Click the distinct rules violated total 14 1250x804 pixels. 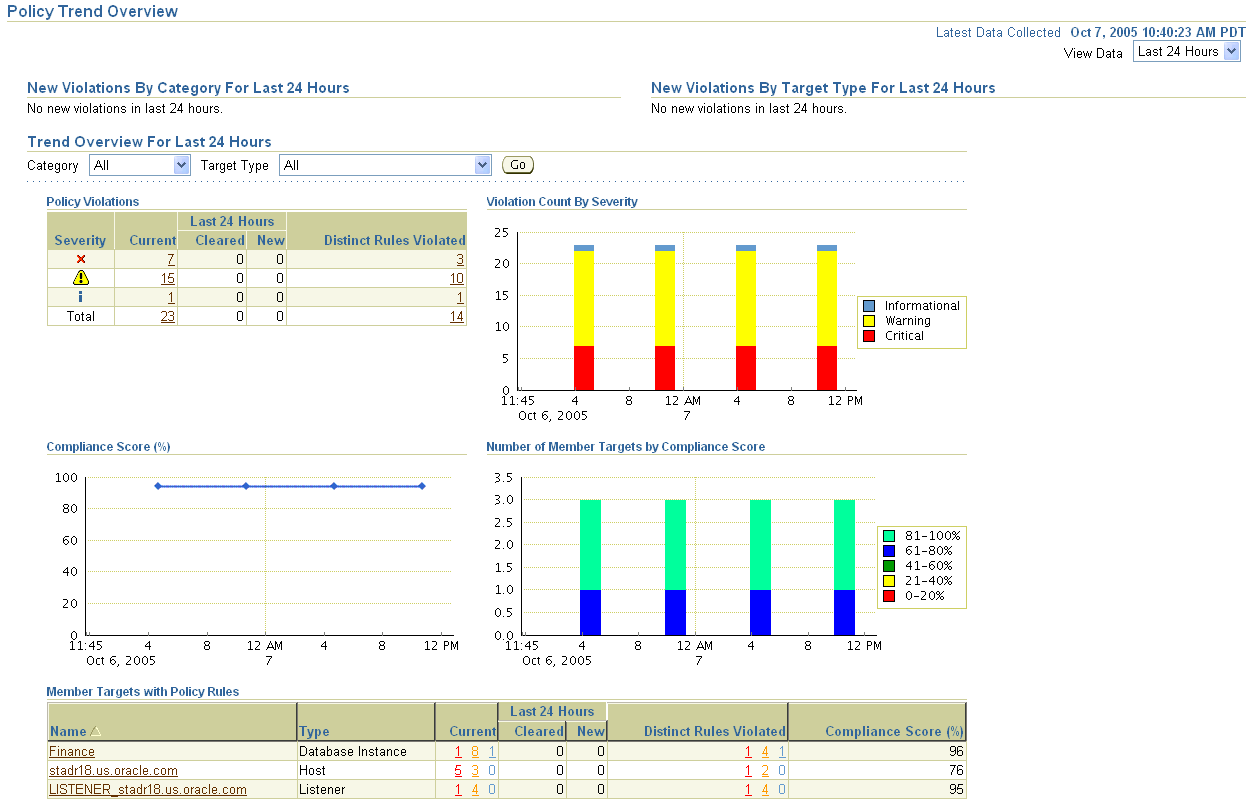458,316
